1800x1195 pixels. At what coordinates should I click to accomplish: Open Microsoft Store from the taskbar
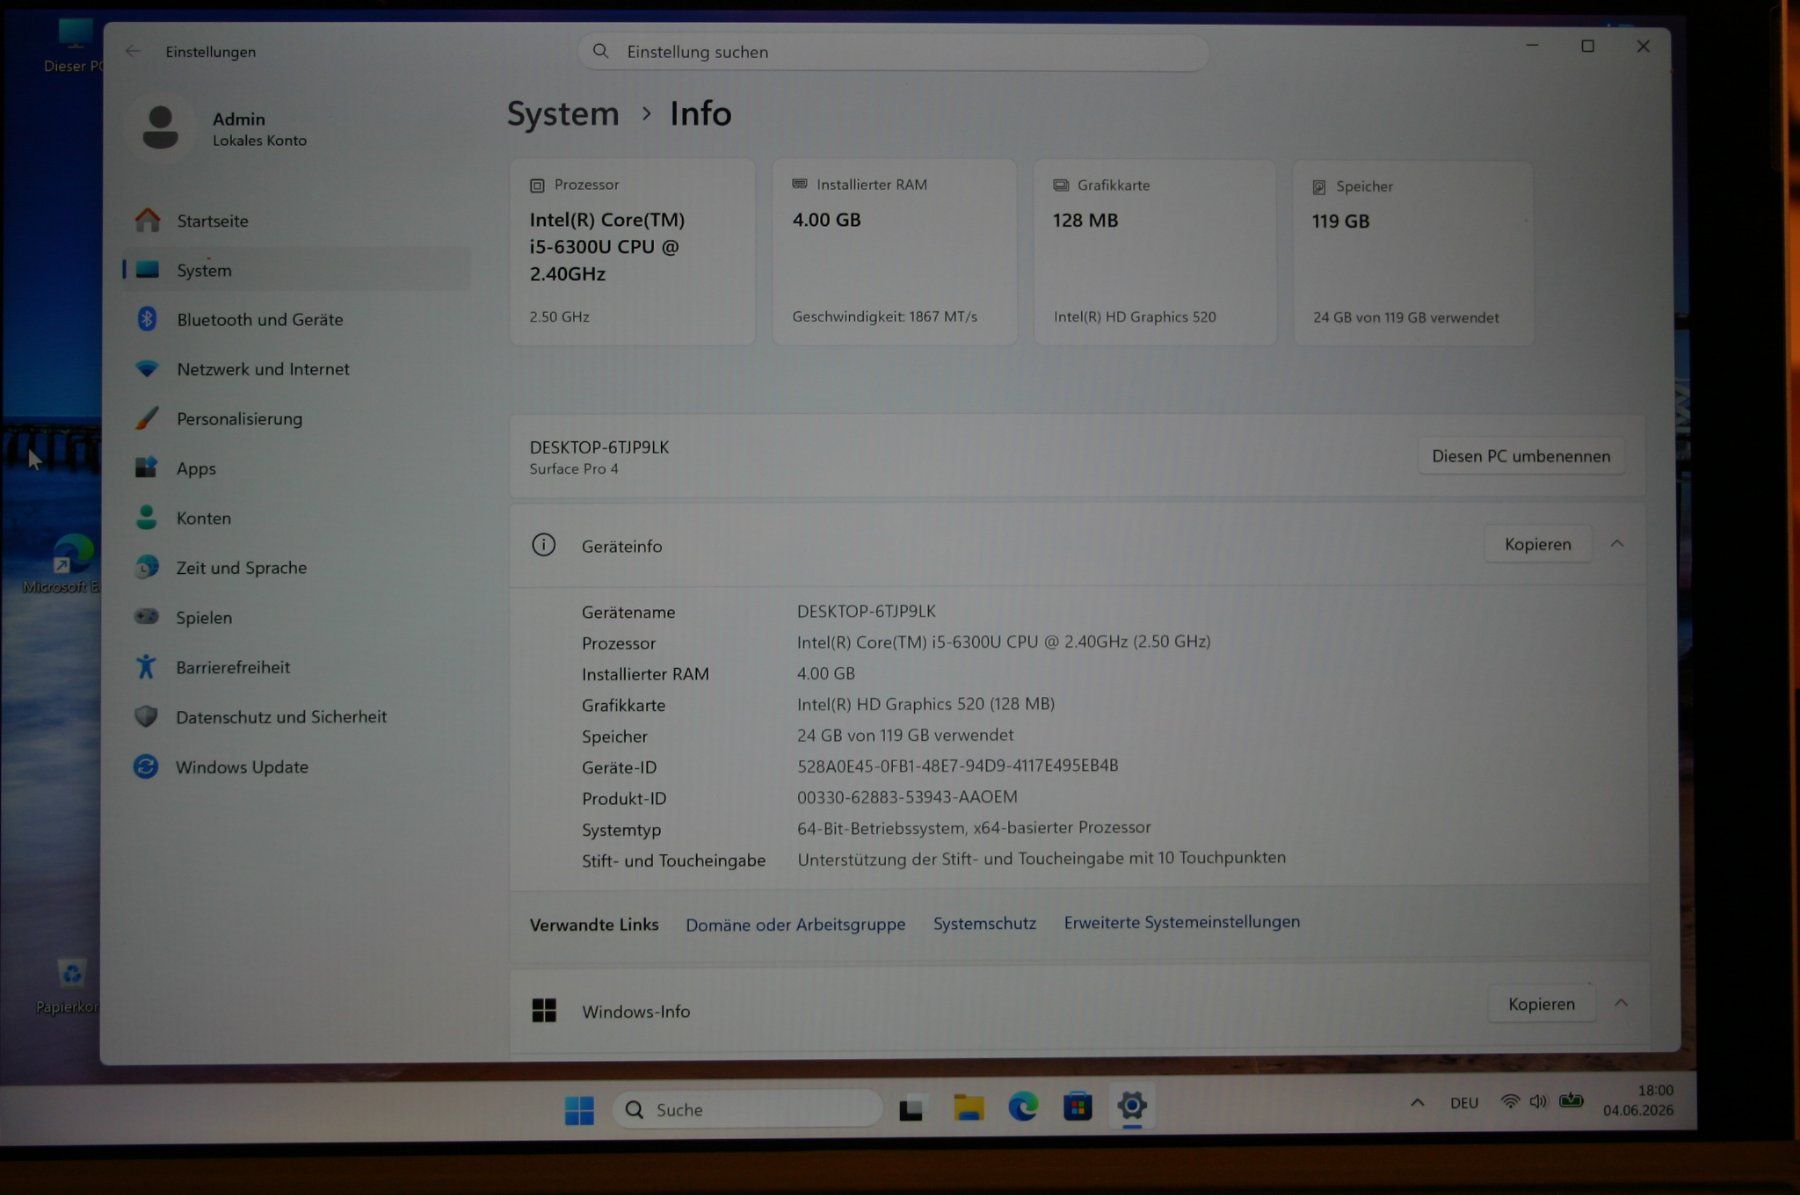click(1077, 1107)
